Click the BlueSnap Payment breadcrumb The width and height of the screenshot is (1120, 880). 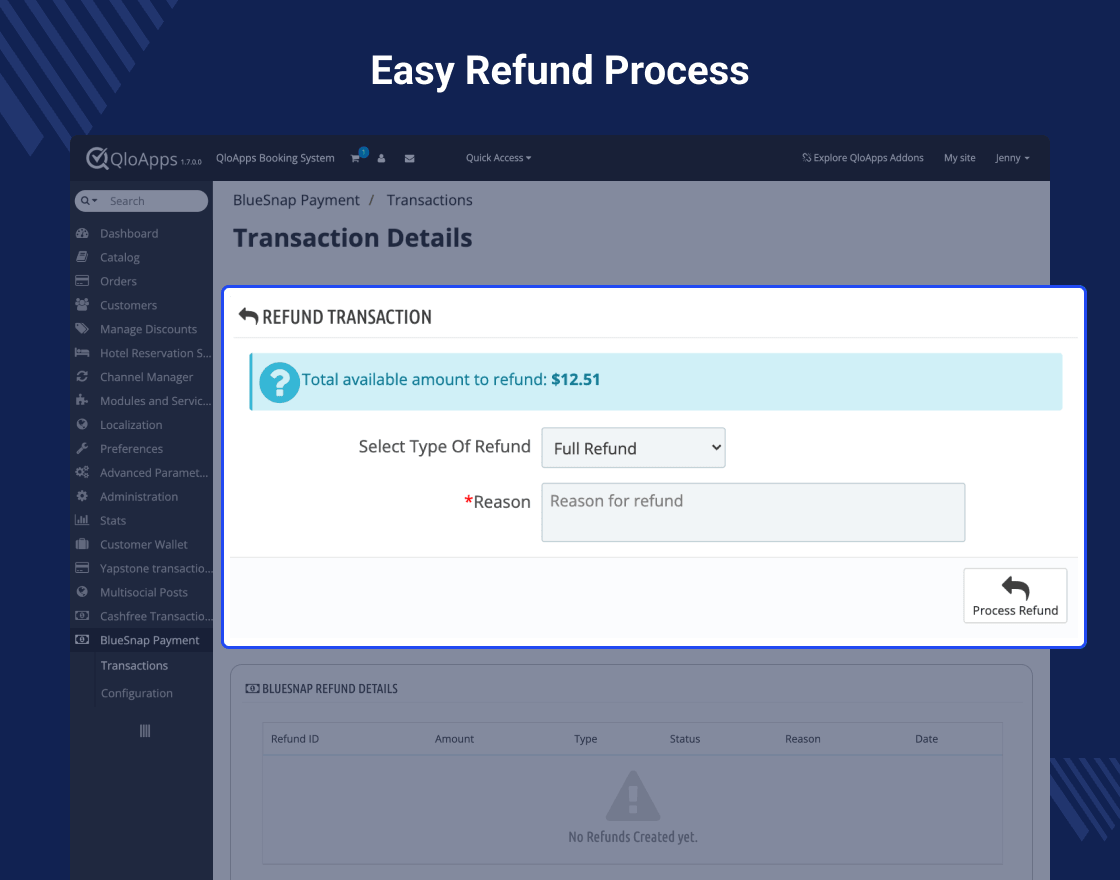(x=296, y=200)
